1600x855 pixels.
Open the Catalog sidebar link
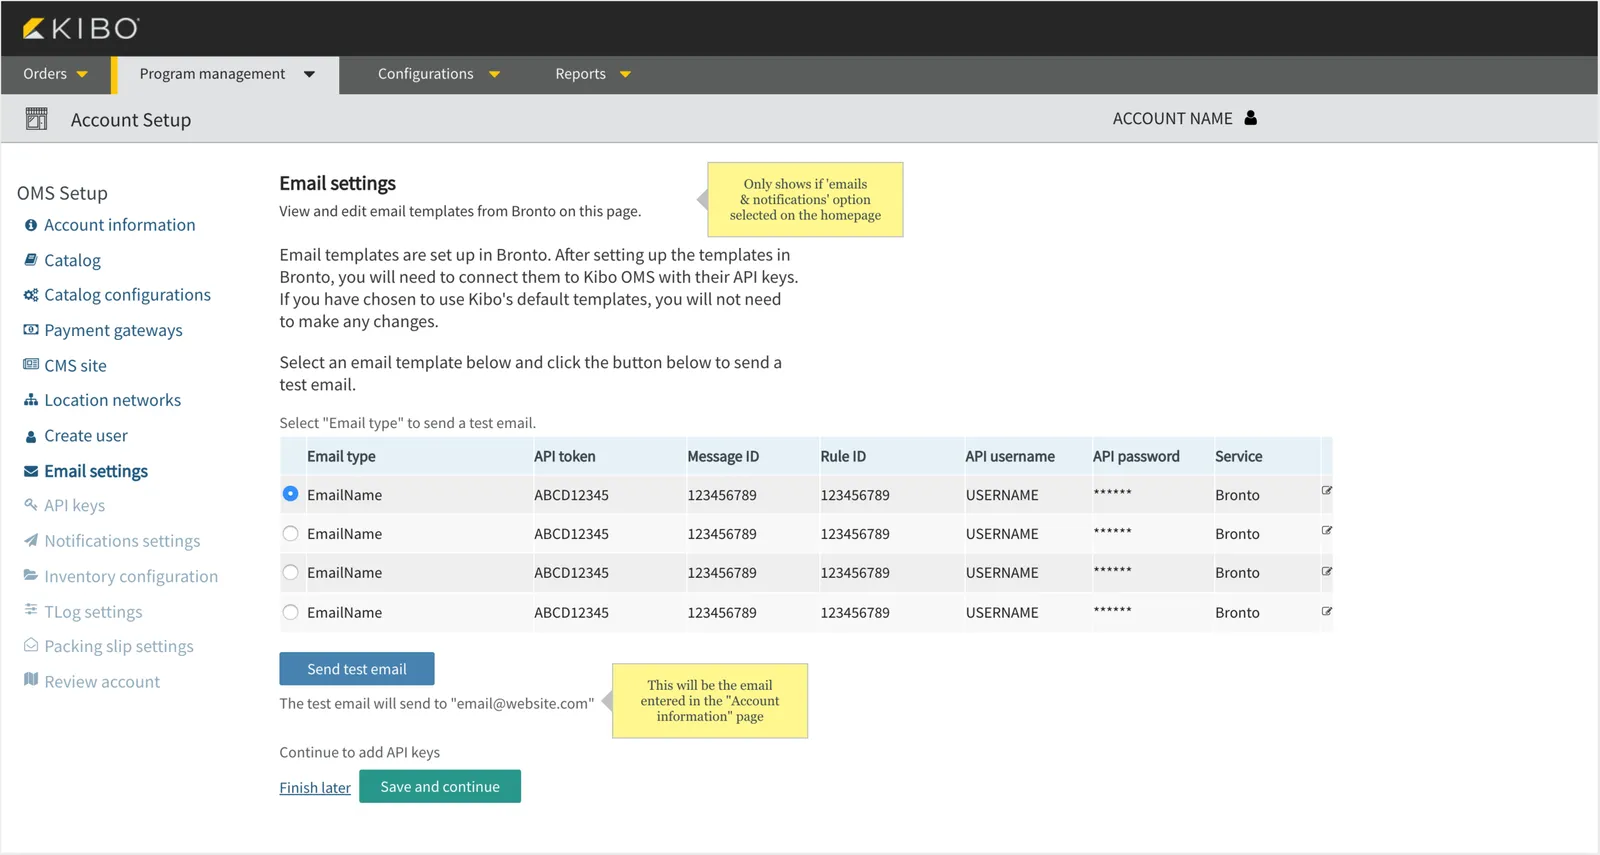73,260
